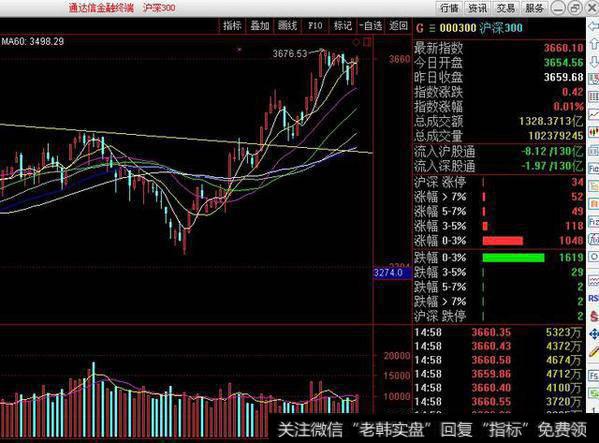The image size is (599, 443).
Task: Open the 服务 menu
Action: [534, 8]
